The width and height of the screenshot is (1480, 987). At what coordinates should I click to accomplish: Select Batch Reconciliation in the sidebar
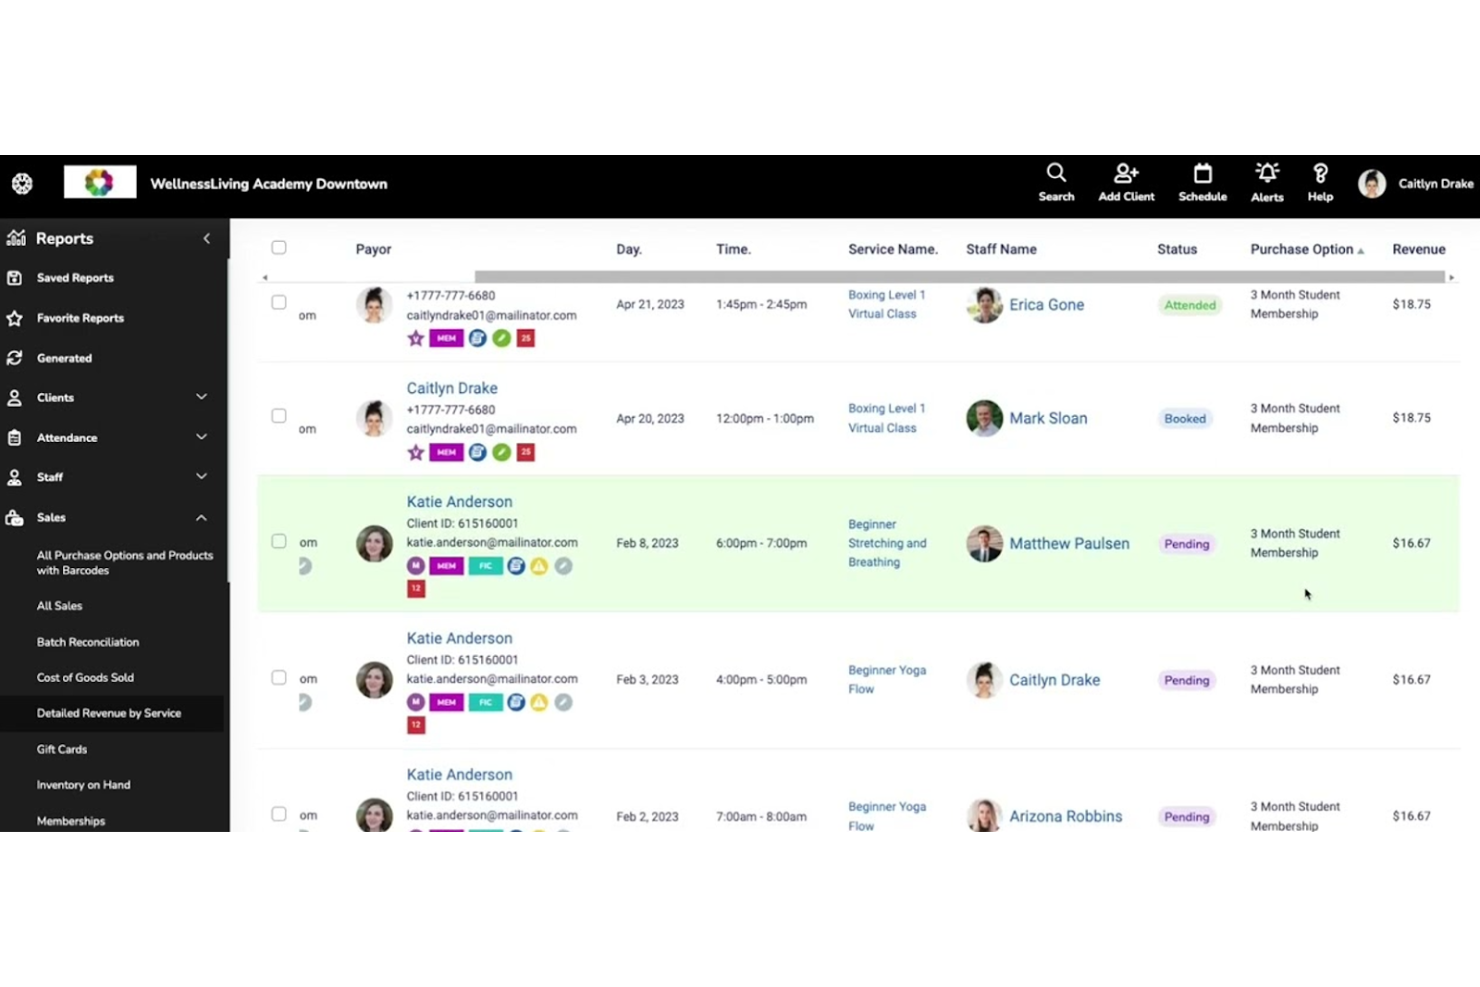point(88,642)
